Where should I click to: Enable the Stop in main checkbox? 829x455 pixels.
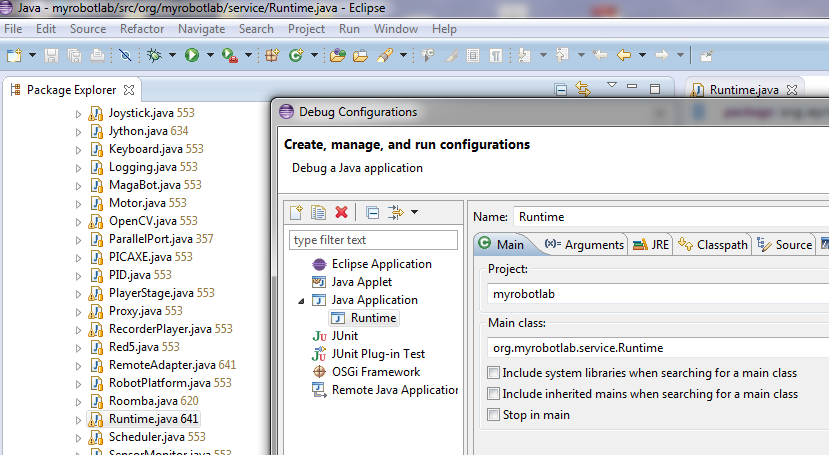coord(493,415)
